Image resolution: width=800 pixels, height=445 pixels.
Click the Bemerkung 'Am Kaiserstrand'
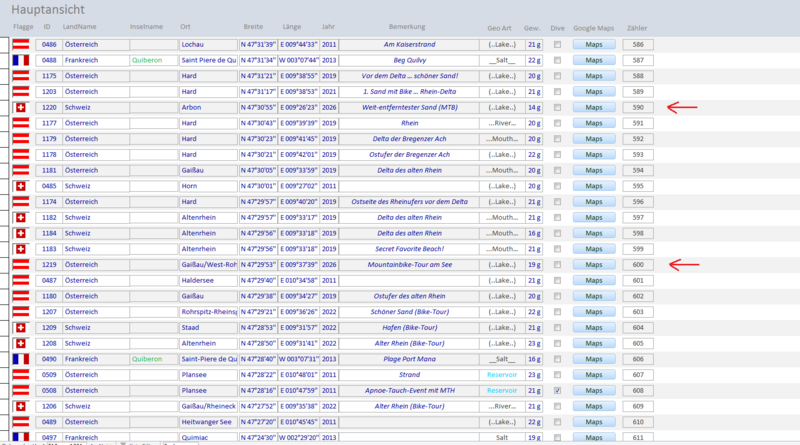coord(409,44)
